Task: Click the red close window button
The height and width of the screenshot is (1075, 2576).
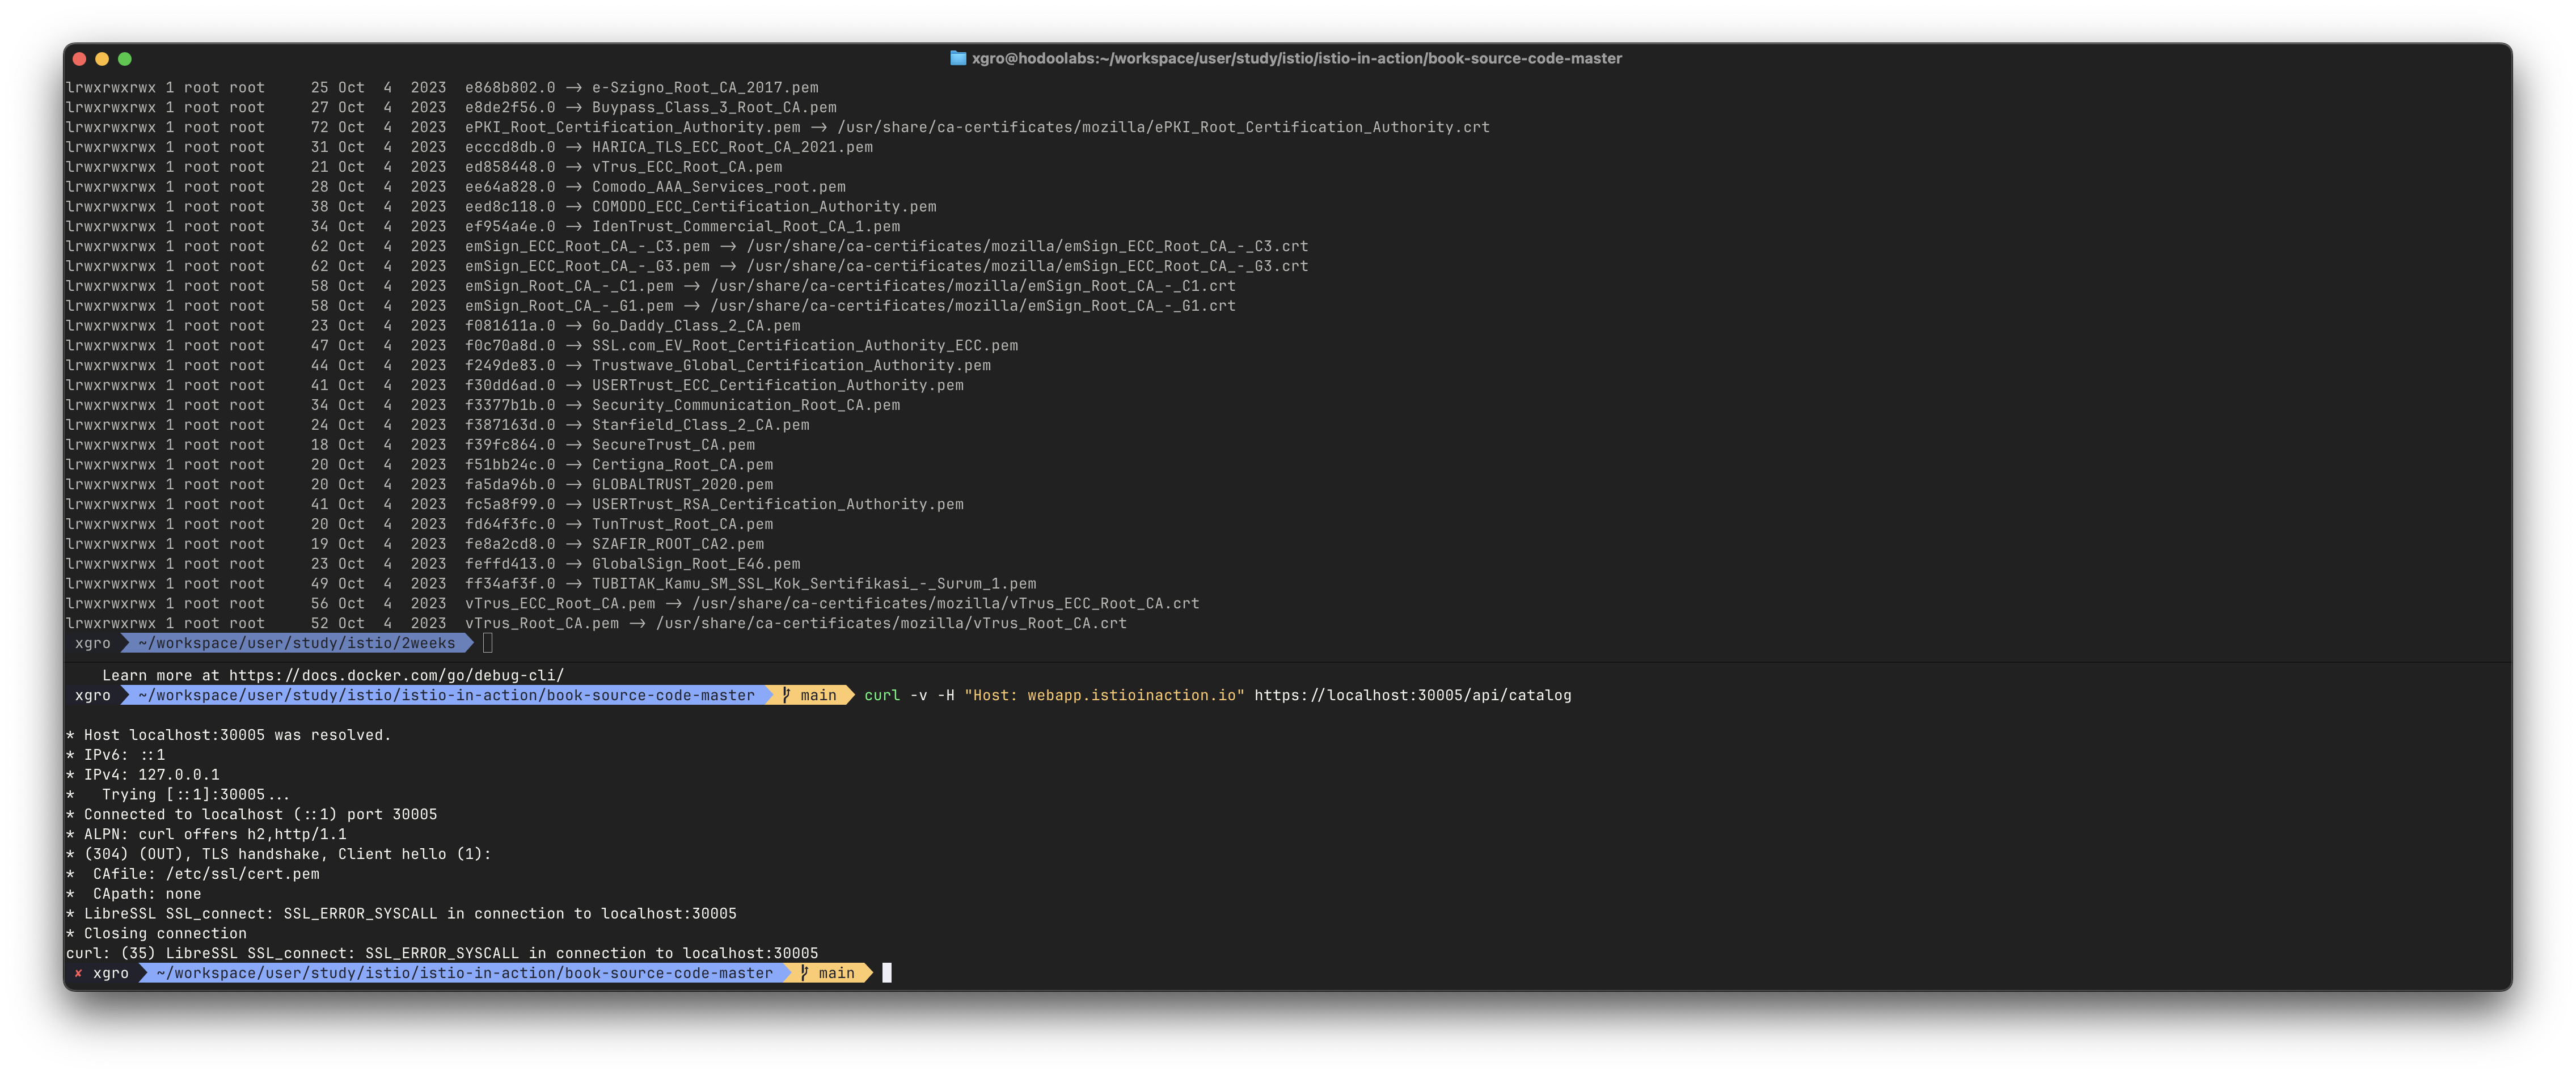Action: click(80, 59)
